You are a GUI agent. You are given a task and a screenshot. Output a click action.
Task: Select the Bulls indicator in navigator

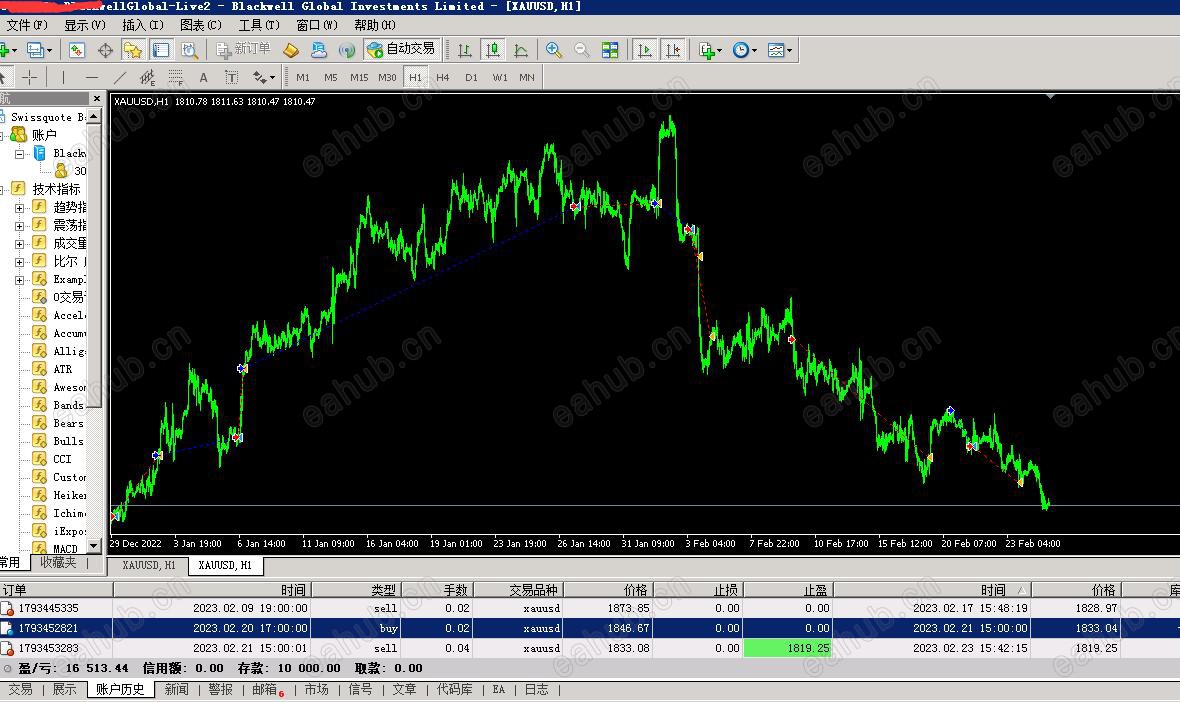coord(68,441)
